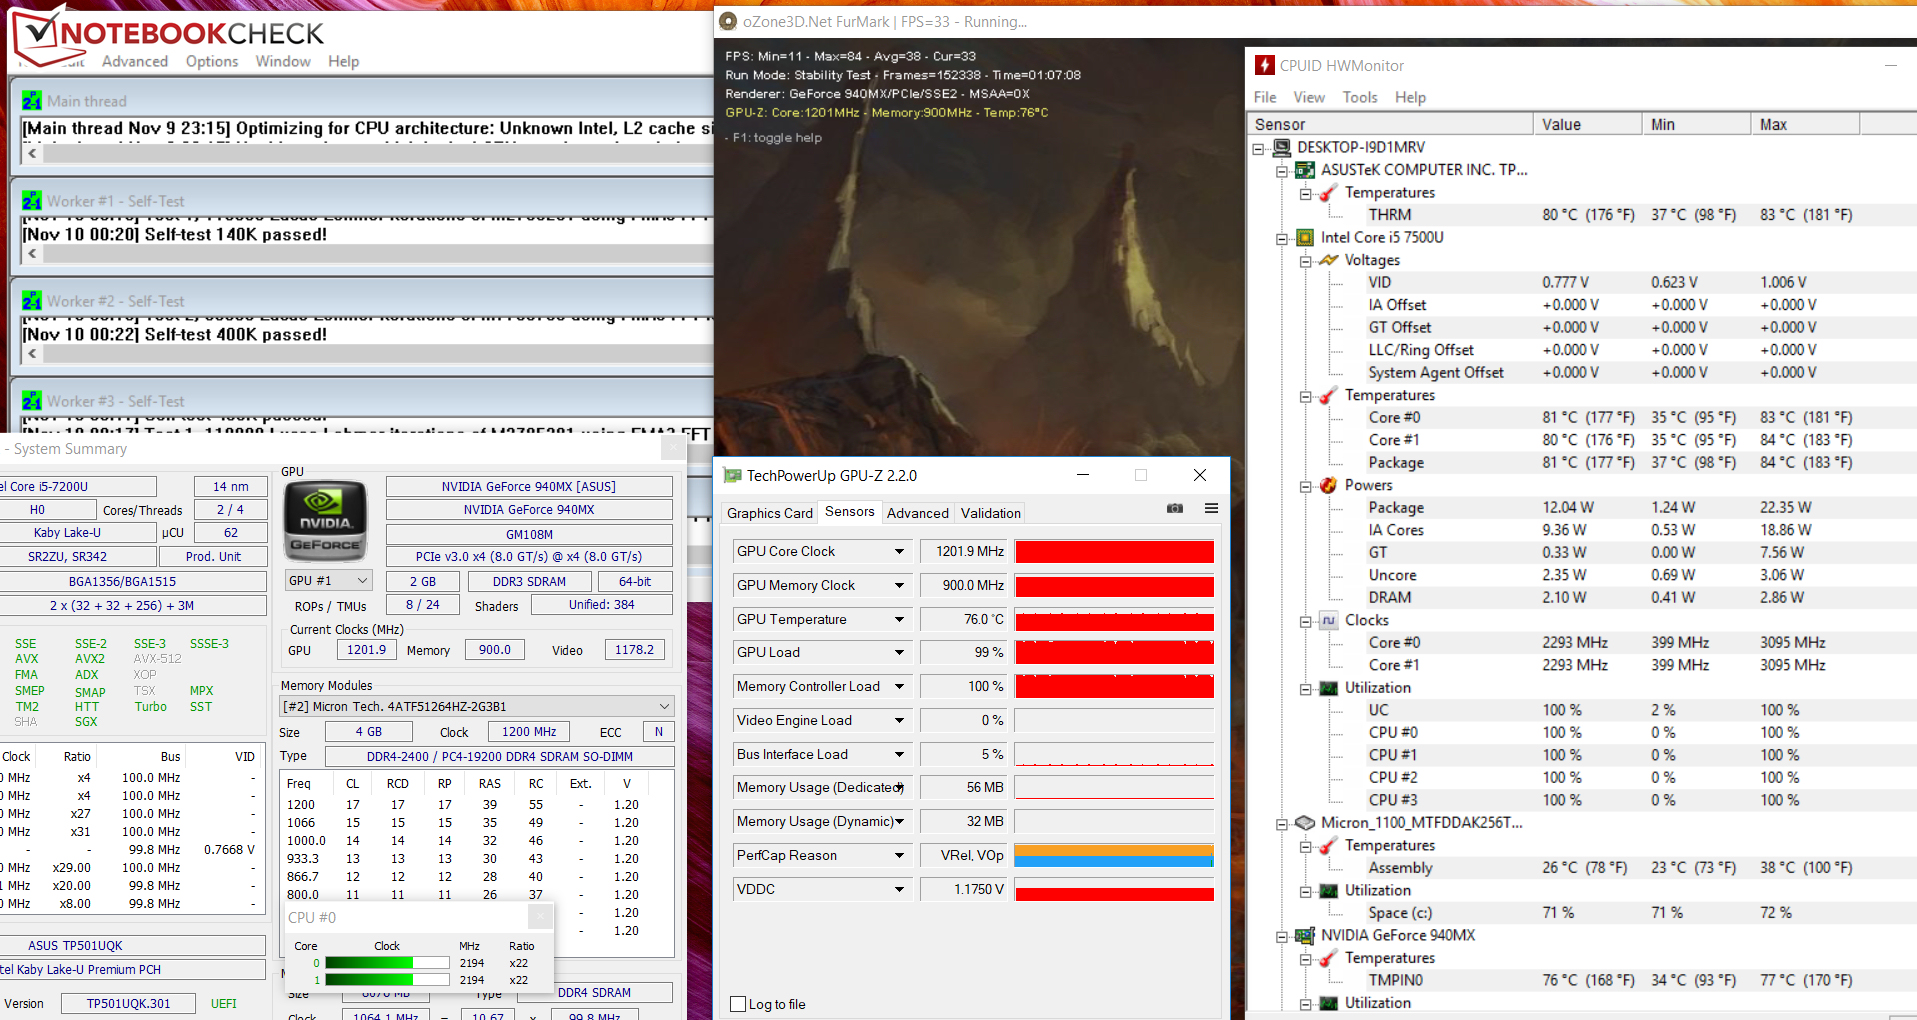This screenshot has height=1020, width=1917.
Task: Click the GPU Core Clock red graph bar
Action: pyautogui.click(x=1114, y=552)
